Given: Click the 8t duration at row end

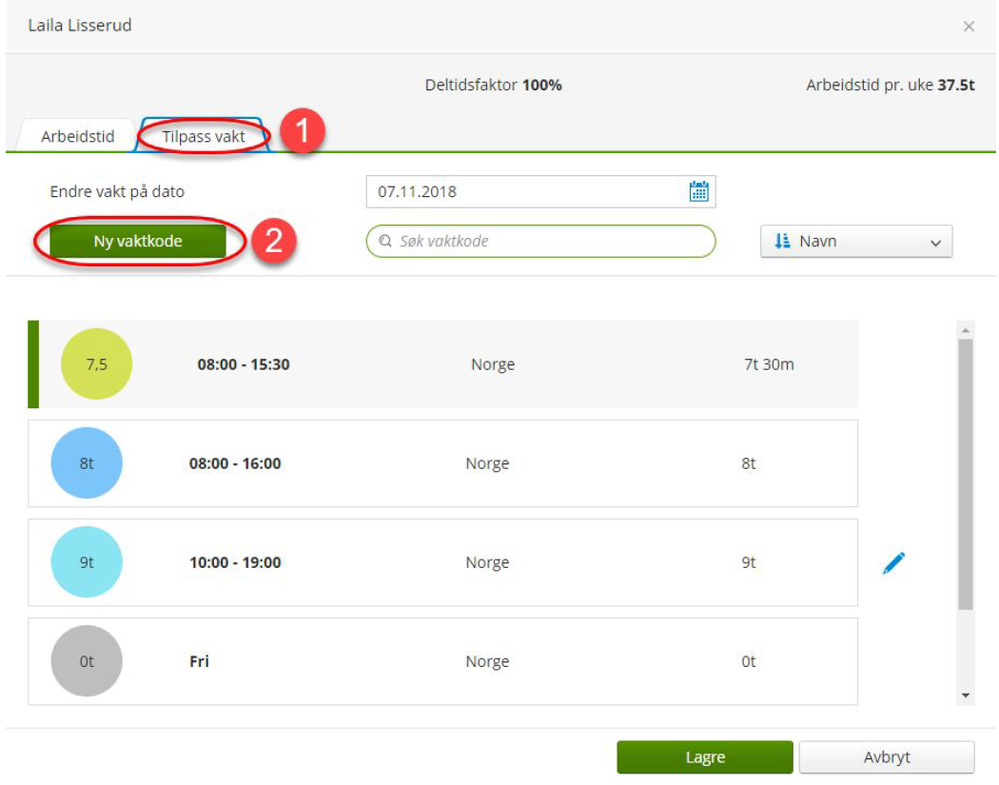Looking at the screenshot, I should click(x=749, y=463).
